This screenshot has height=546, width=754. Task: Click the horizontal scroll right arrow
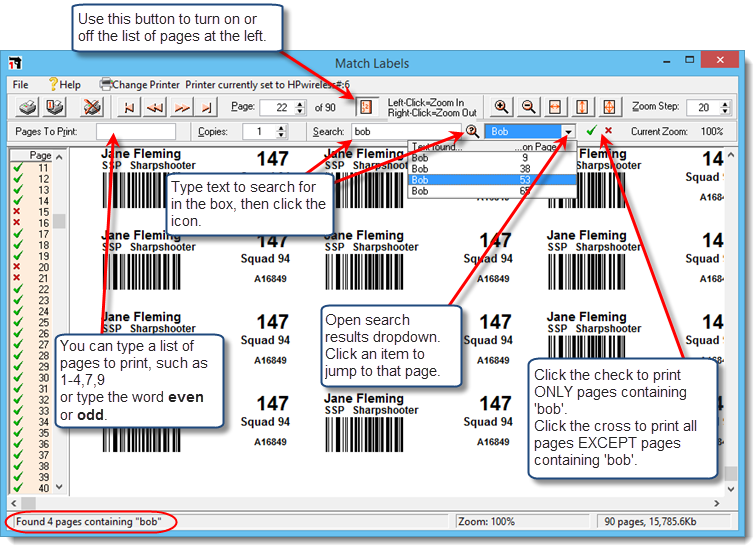[x=717, y=503]
